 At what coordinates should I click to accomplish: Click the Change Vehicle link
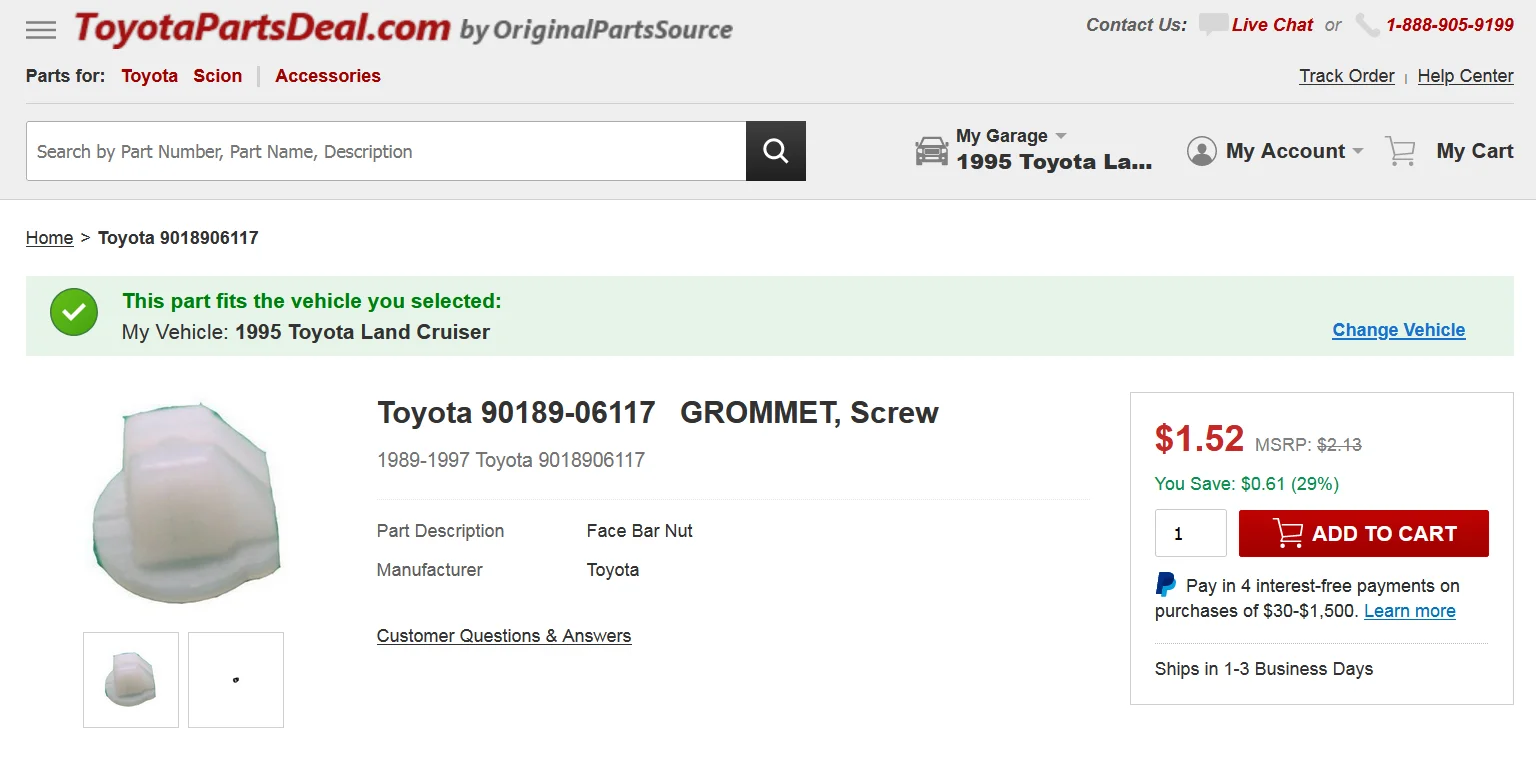click(1398, 330)
